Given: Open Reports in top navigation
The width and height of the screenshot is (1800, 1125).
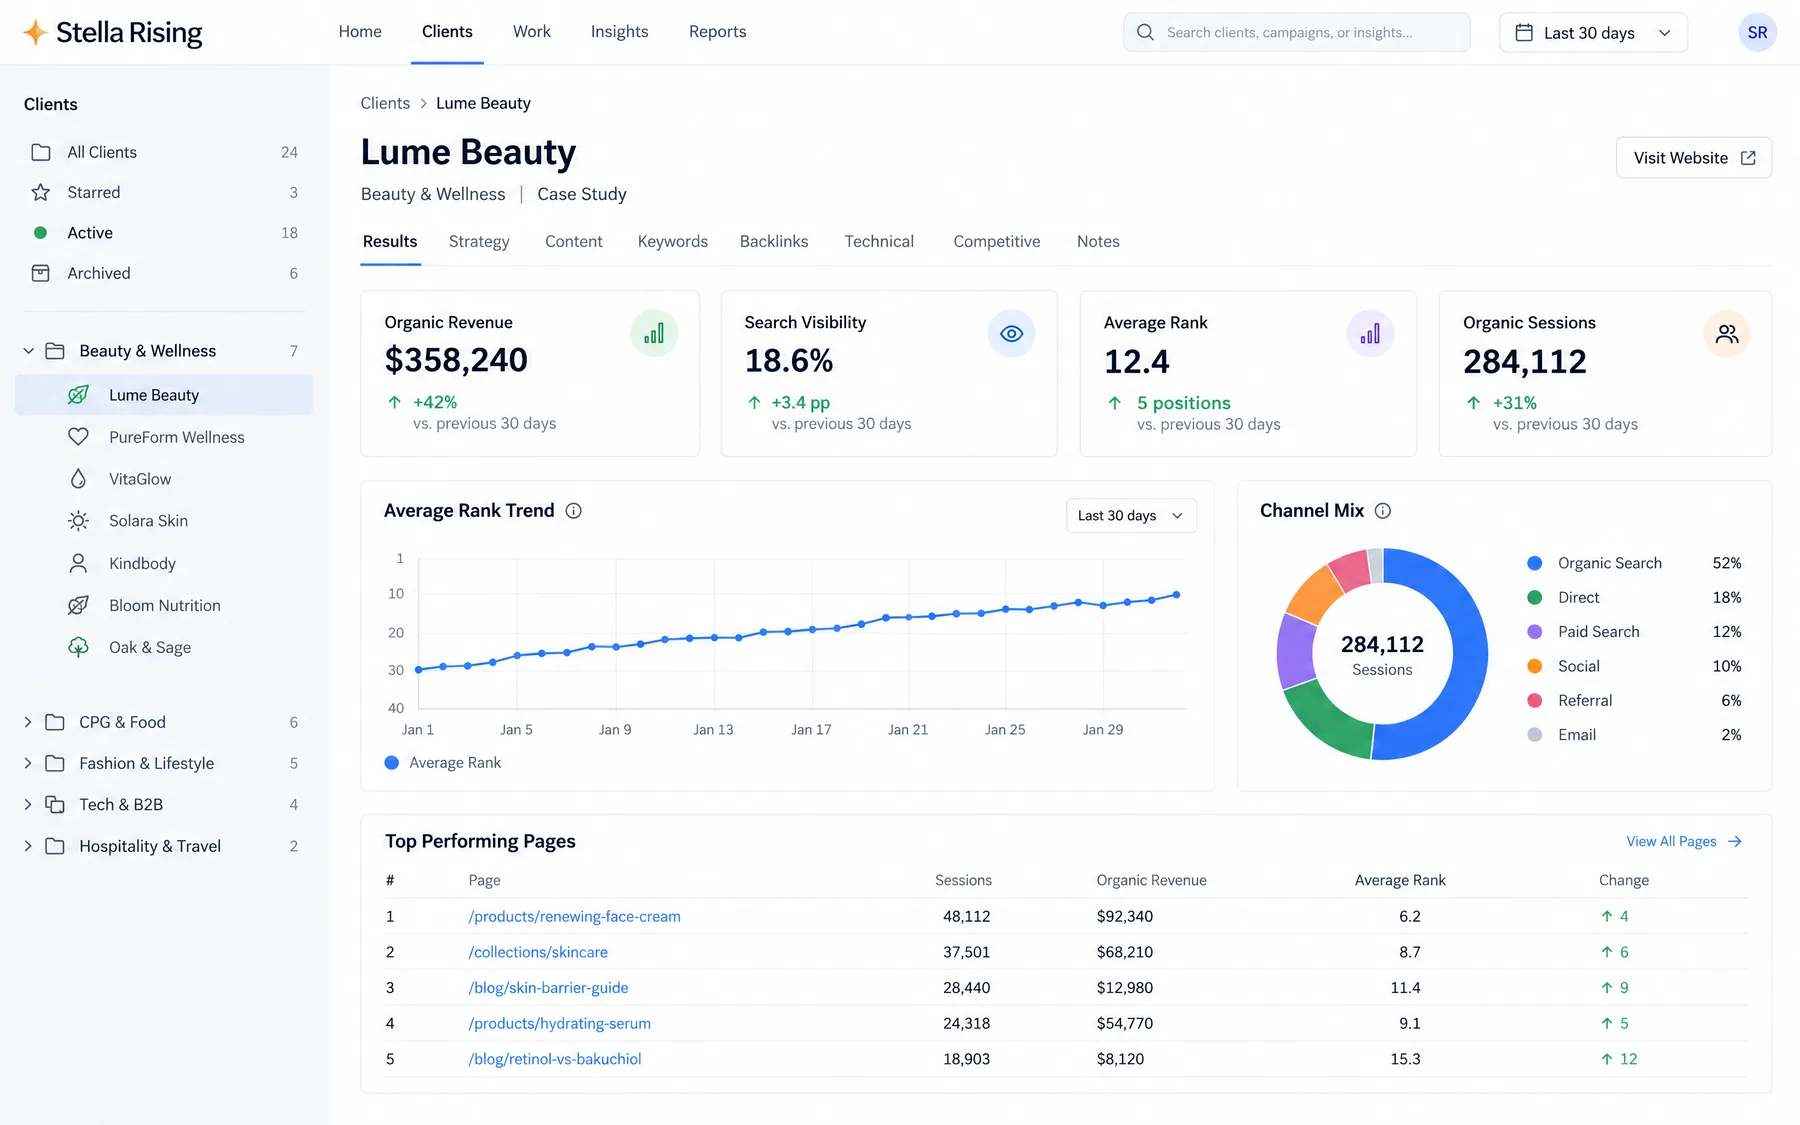Looking at the screenshot, I should [x=717, y=32].
